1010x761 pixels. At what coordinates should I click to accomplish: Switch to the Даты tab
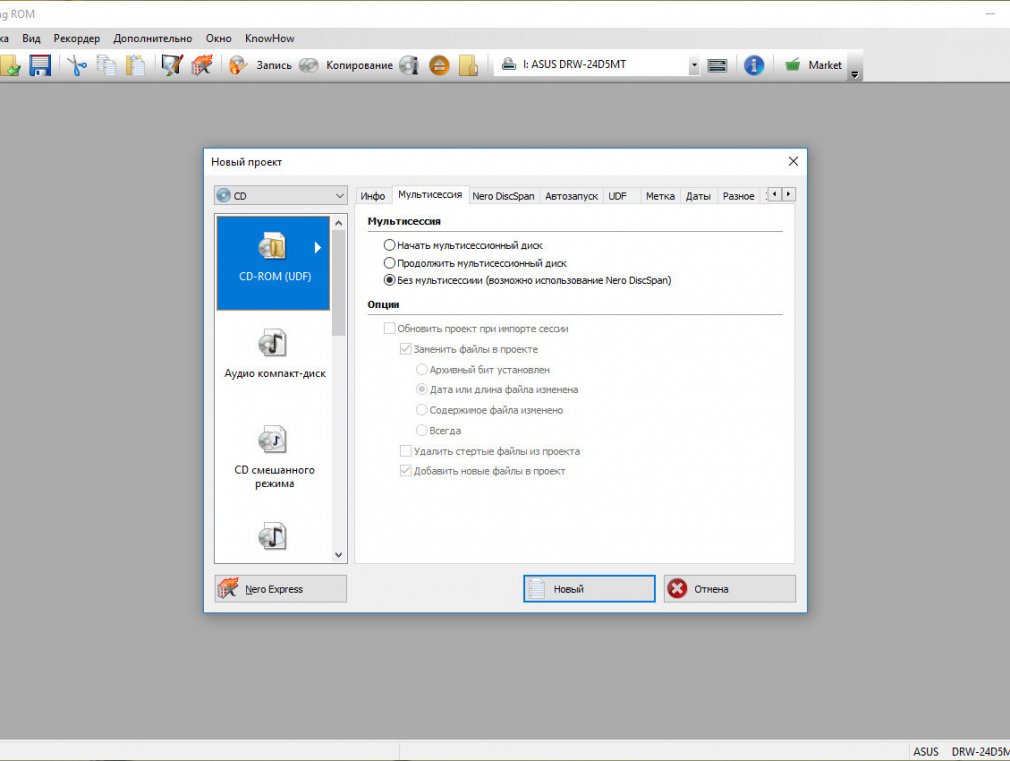coord(698,196)
